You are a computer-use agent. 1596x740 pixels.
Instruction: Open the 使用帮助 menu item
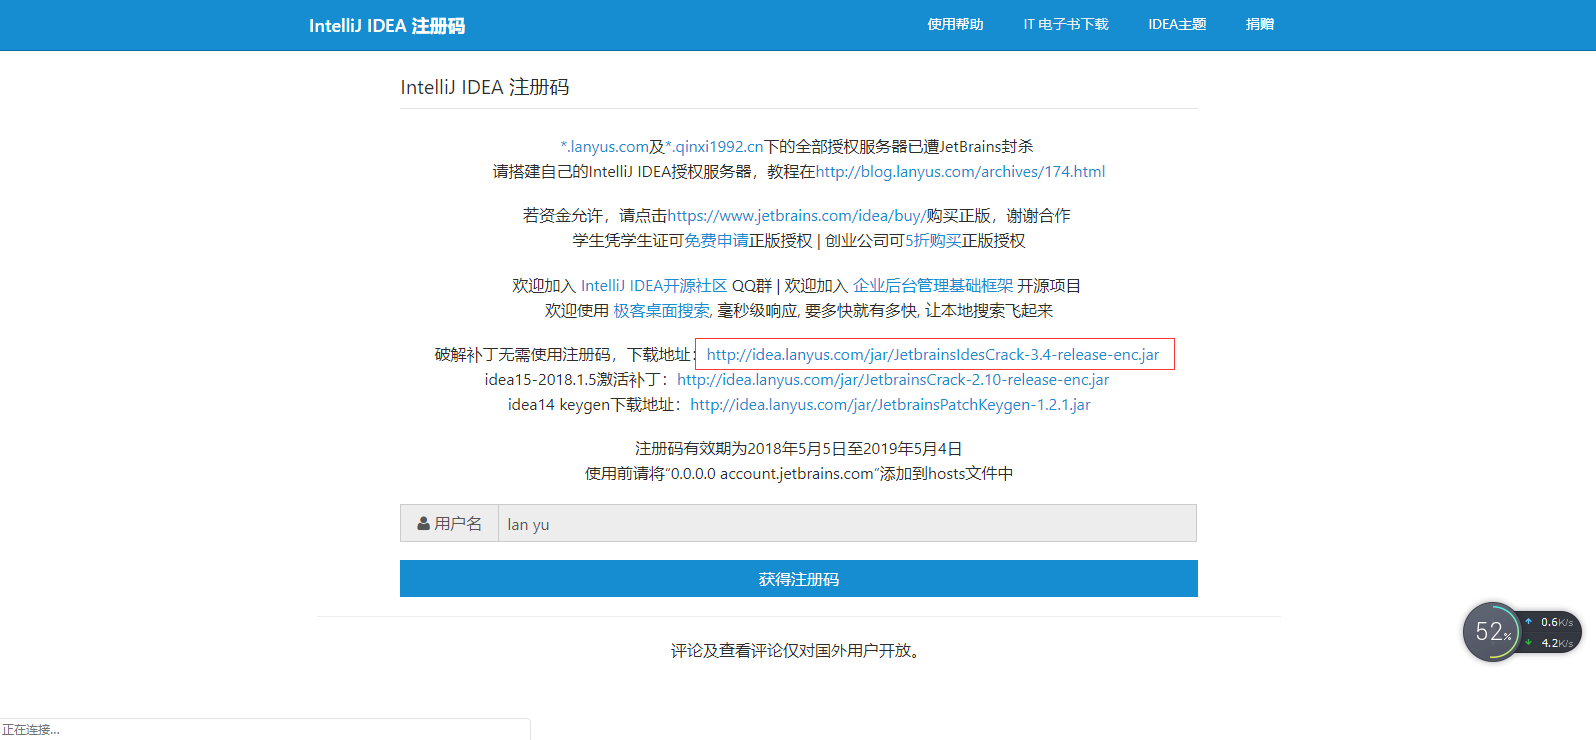click(955, 24)
